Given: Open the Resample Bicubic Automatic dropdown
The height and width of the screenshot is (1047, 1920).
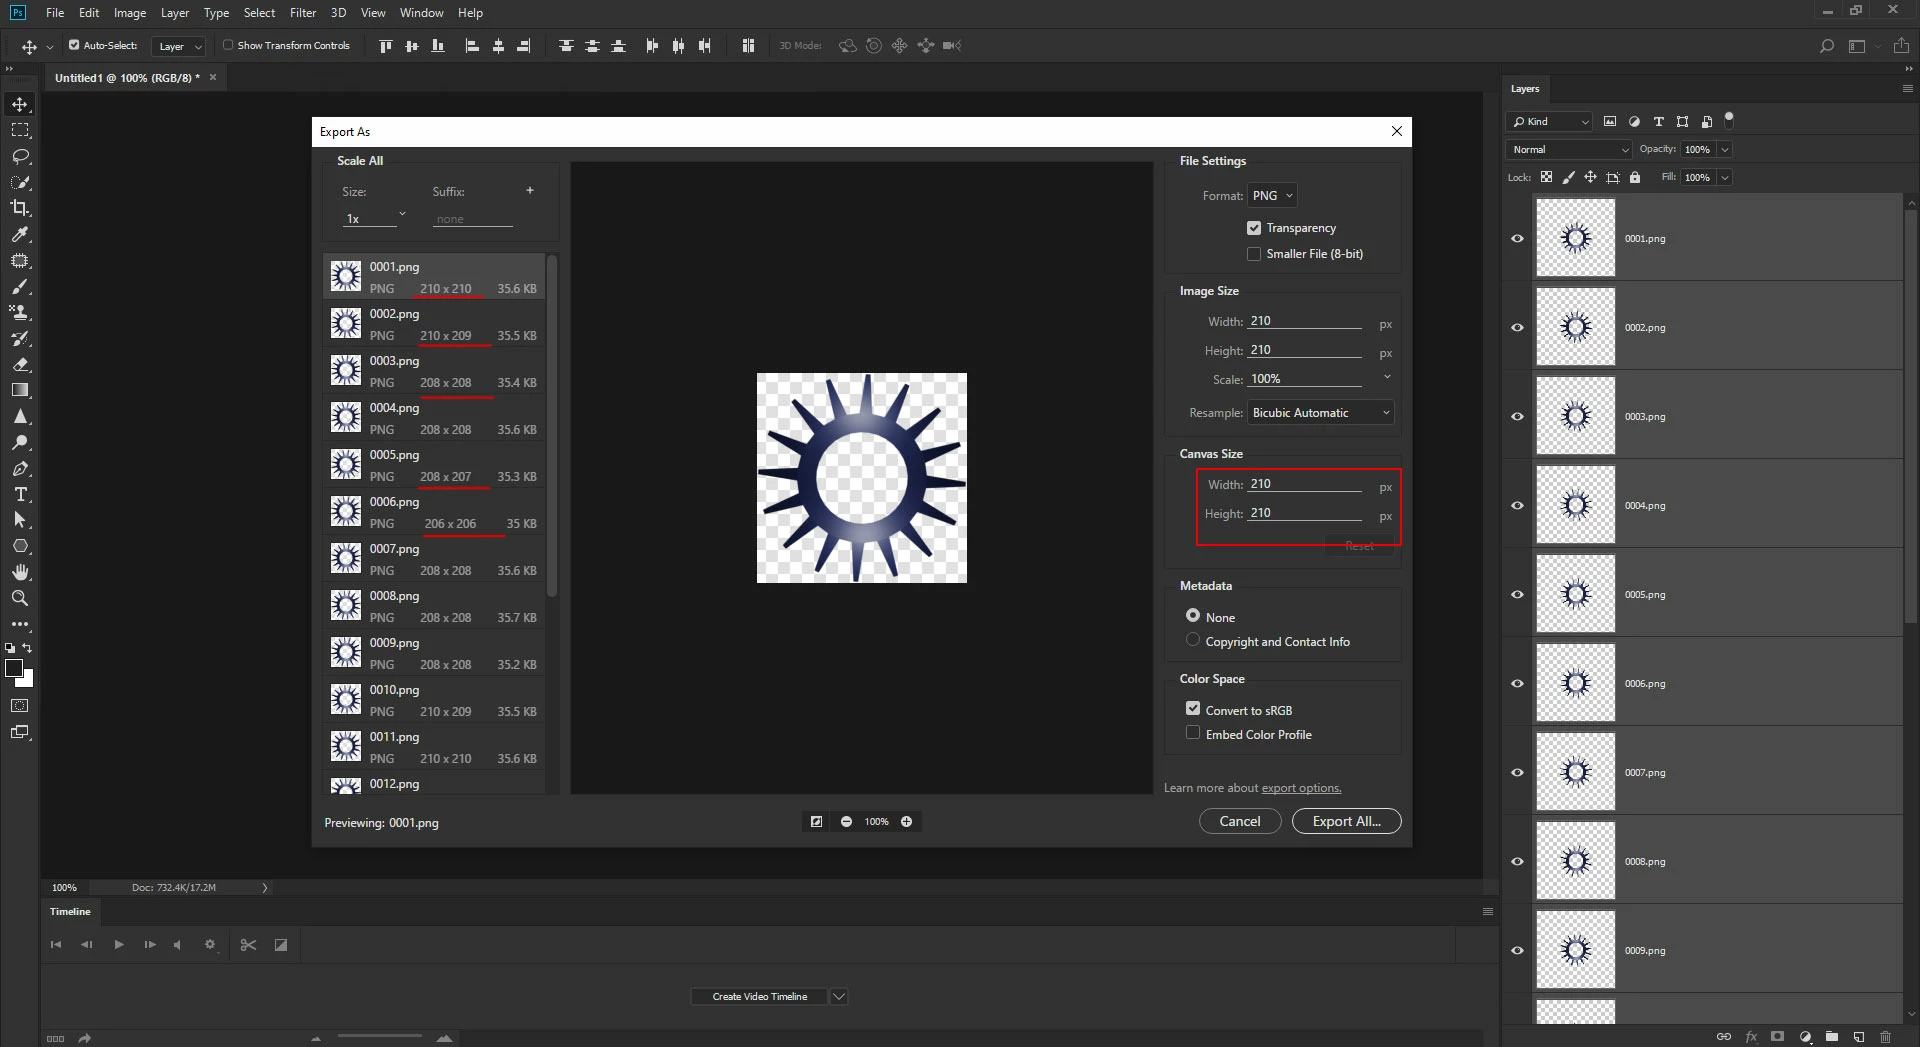Looking at the screenshot, I should (1320, 413).
